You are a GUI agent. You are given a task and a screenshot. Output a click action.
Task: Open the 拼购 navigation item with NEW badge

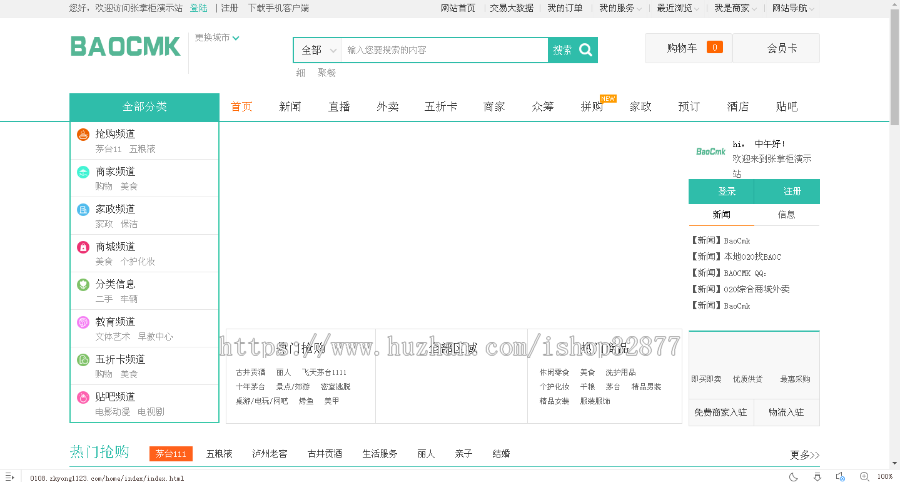[592, 107]
